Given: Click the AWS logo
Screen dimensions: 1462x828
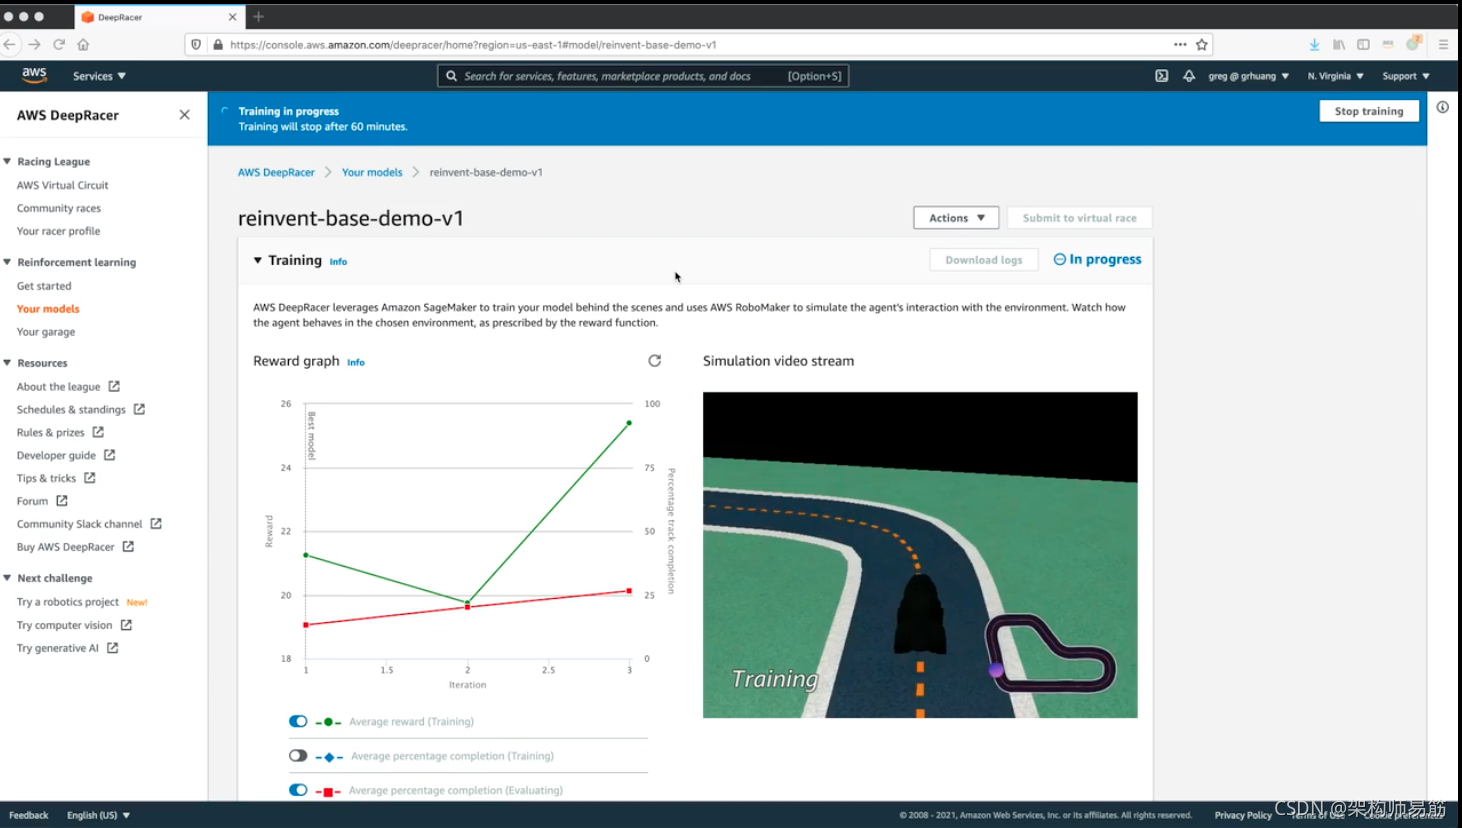Looking at the screenshot, I should click(34, 75).
